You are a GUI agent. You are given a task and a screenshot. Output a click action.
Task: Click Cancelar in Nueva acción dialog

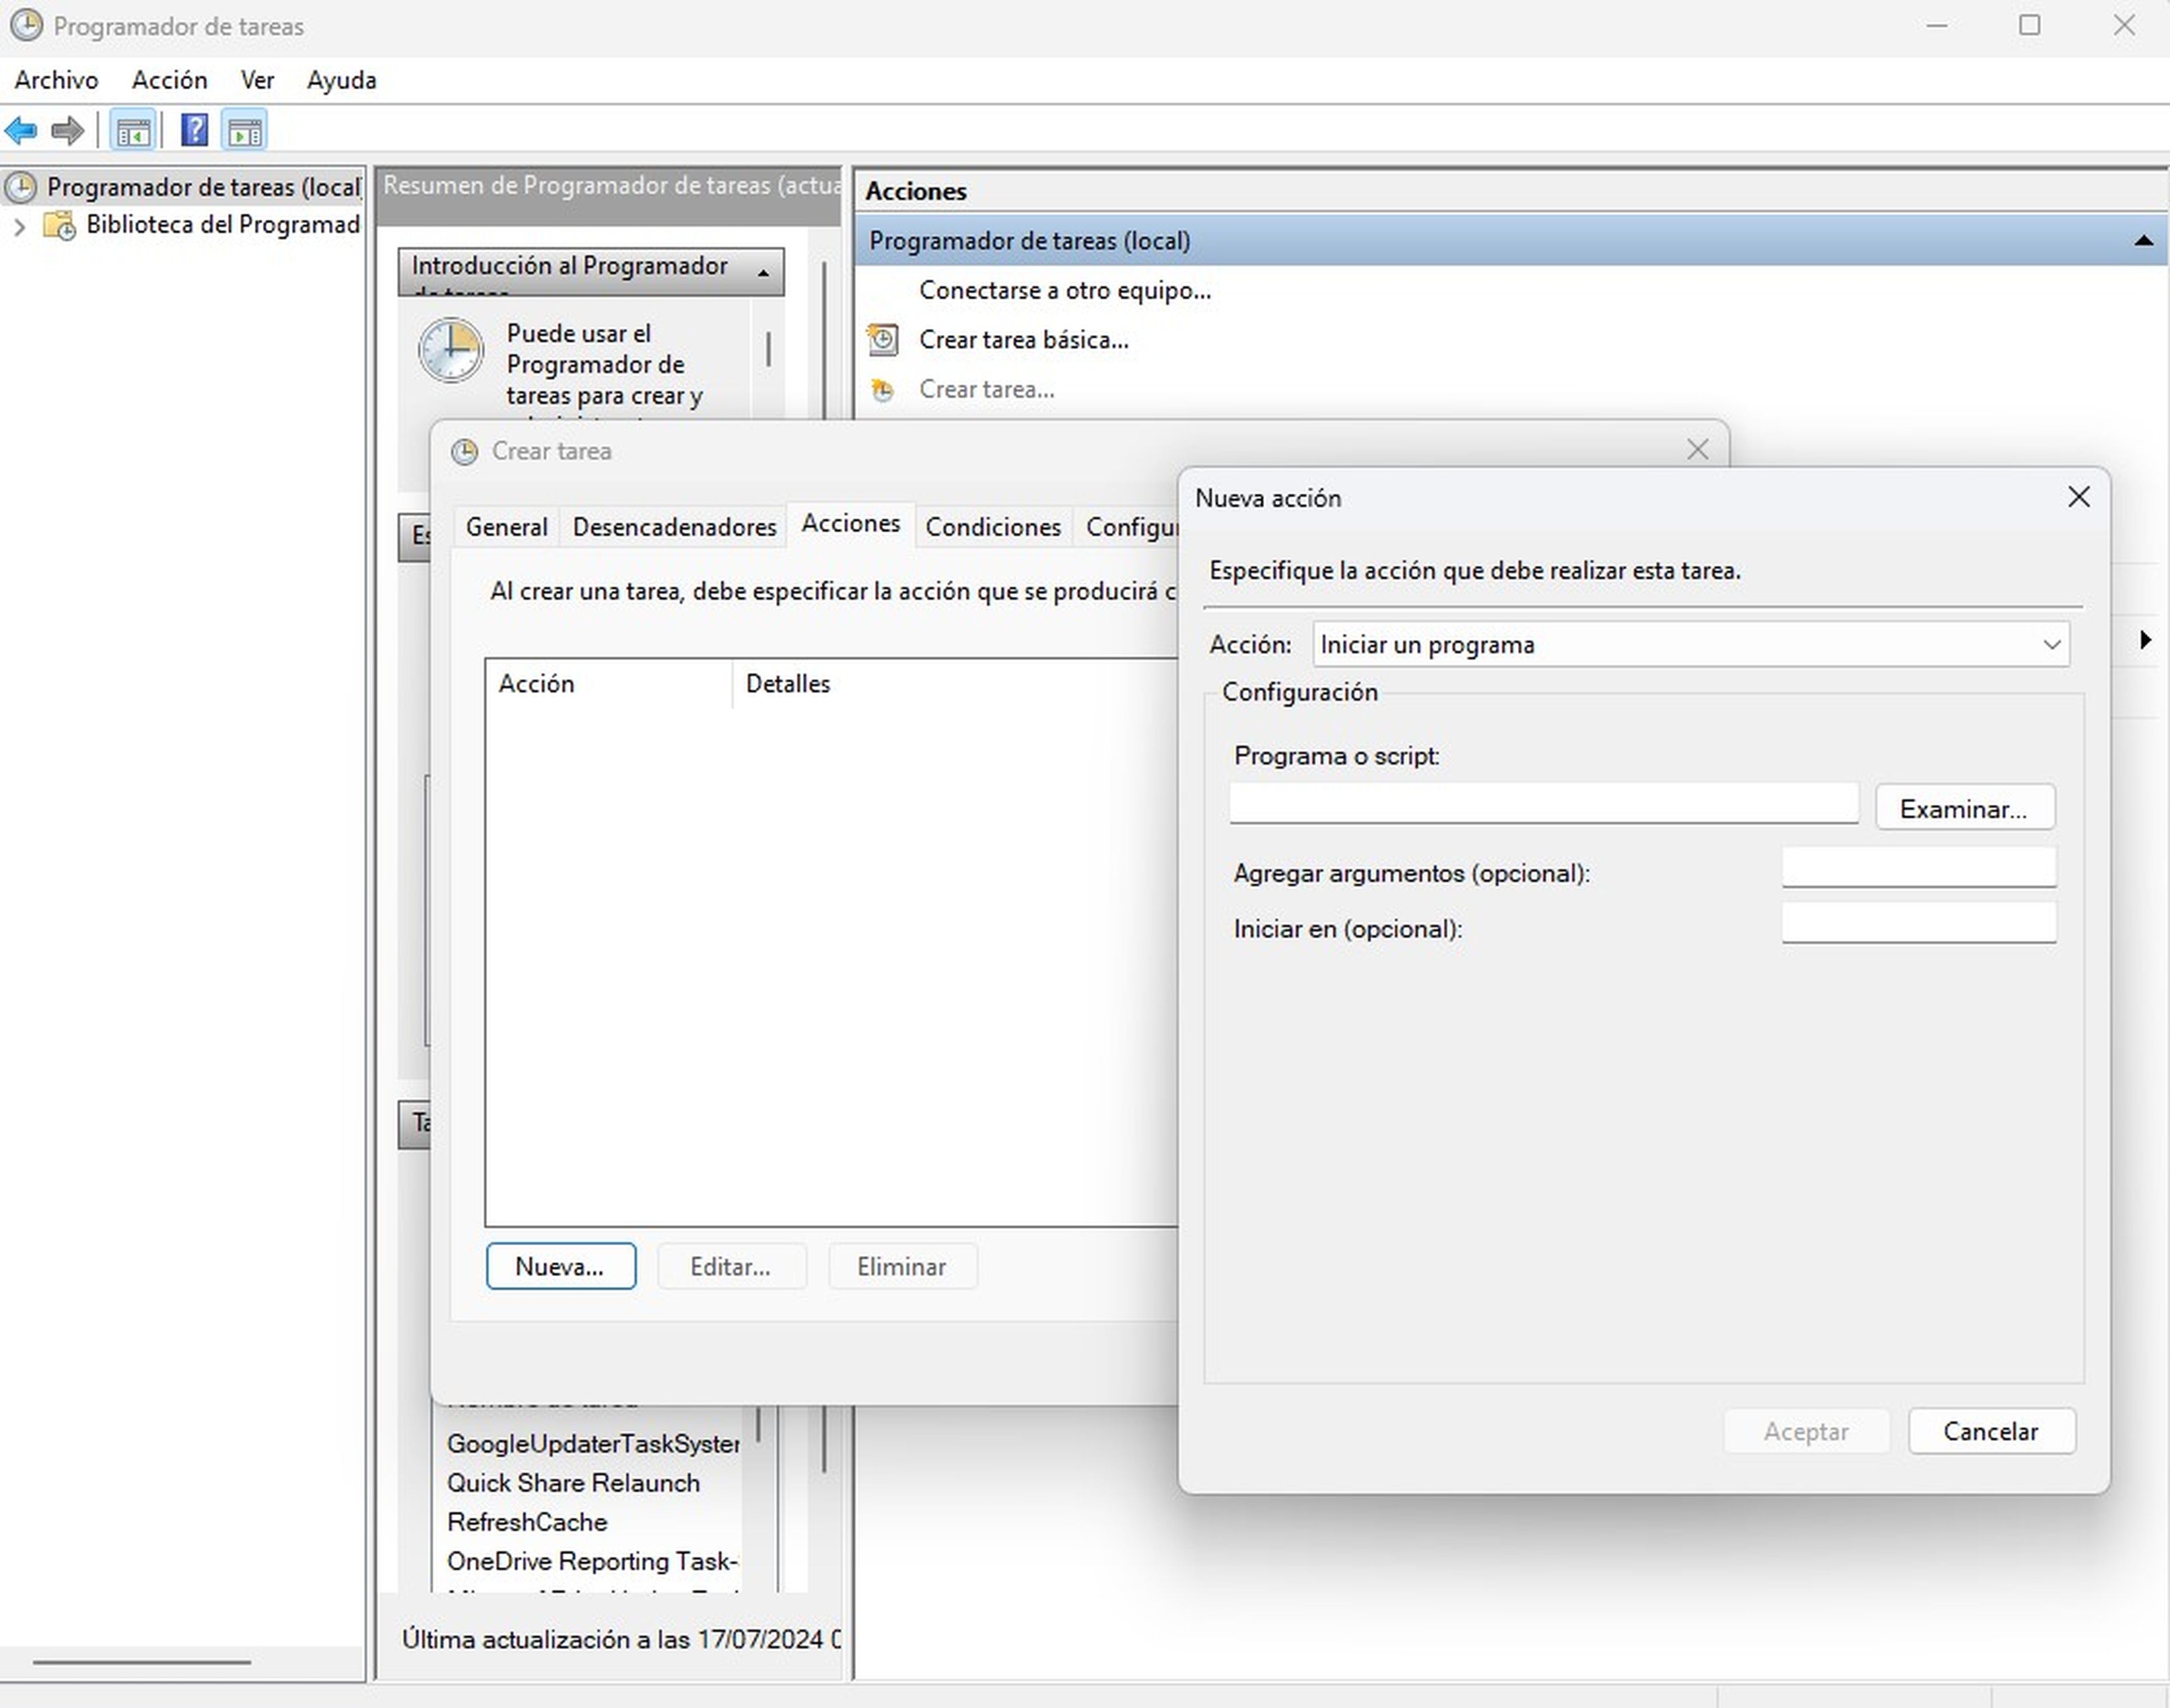tap(1991, 1431)
